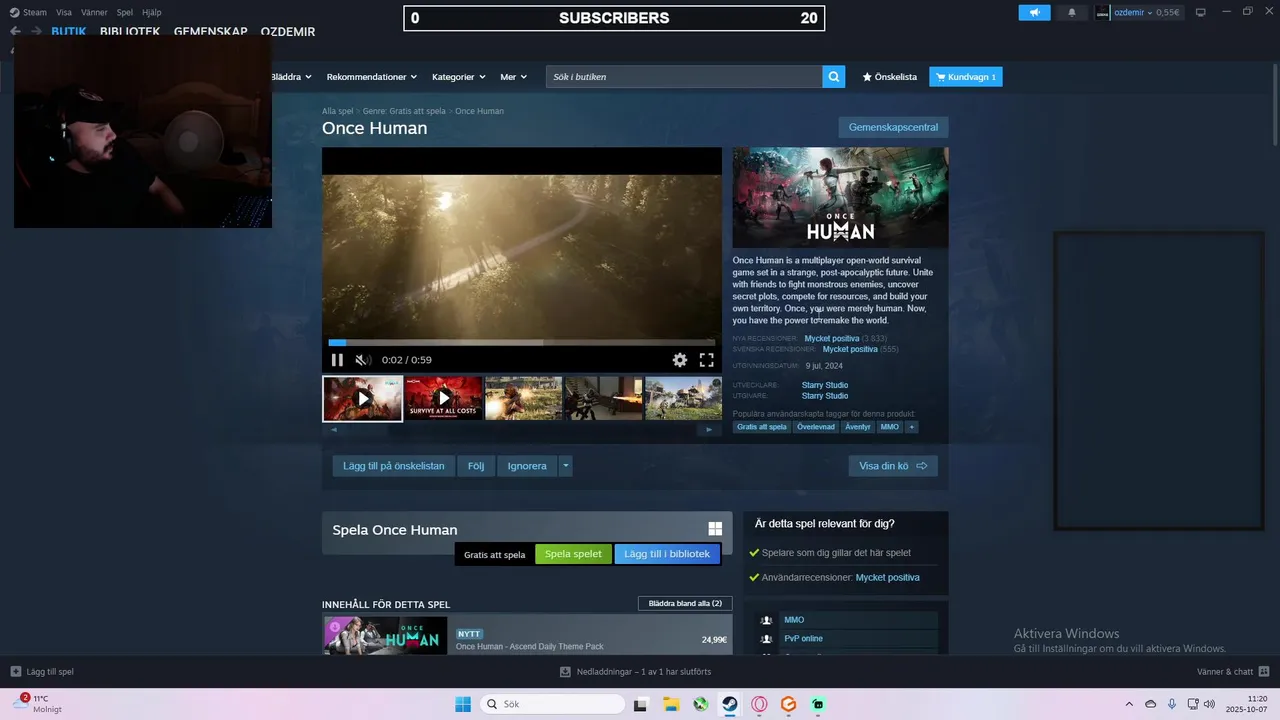Click the Big Picture monitor icon
Screen dimensions: 1280x720
(1201, 12)
